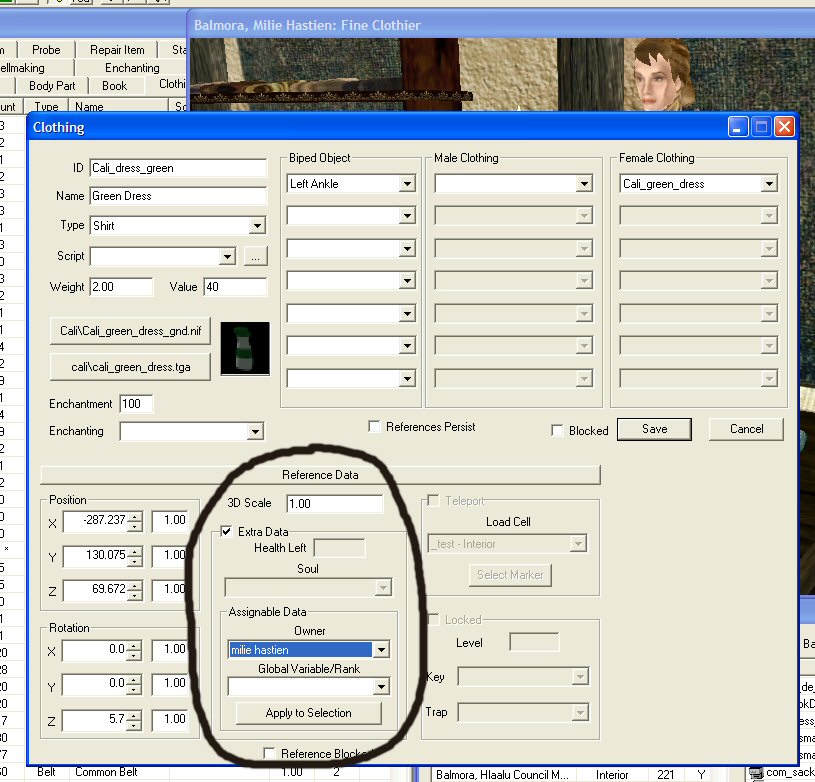Increase Position Y with spinner up arrow
The image size is (815, 782).
click(135, 552)
